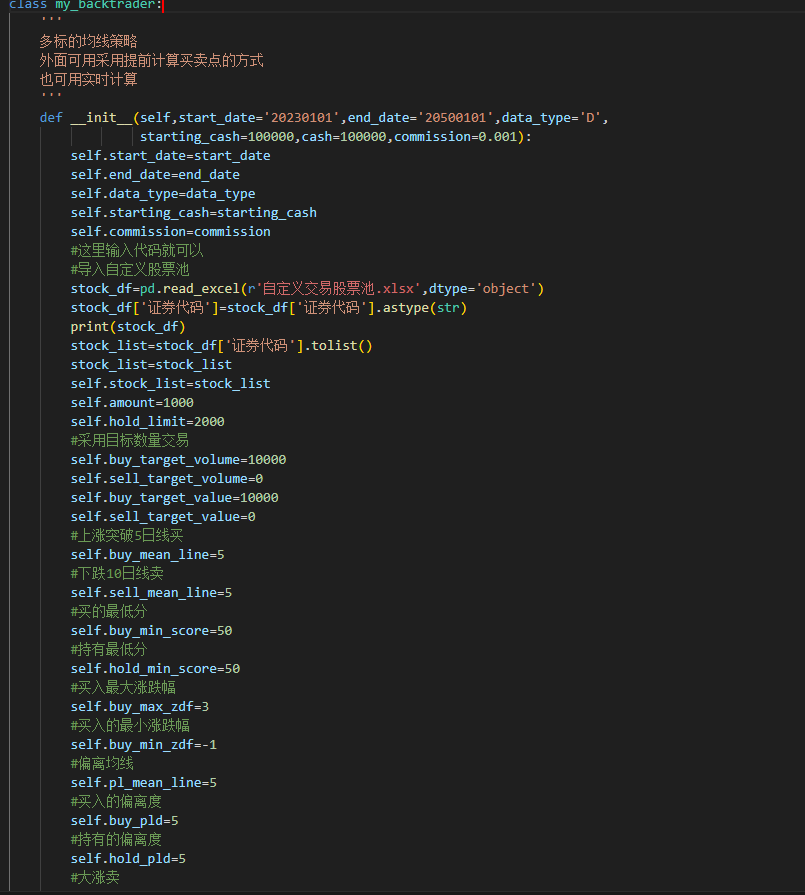
Task: Click line self.buy_mean_line=5
Action: coord(147,554)
